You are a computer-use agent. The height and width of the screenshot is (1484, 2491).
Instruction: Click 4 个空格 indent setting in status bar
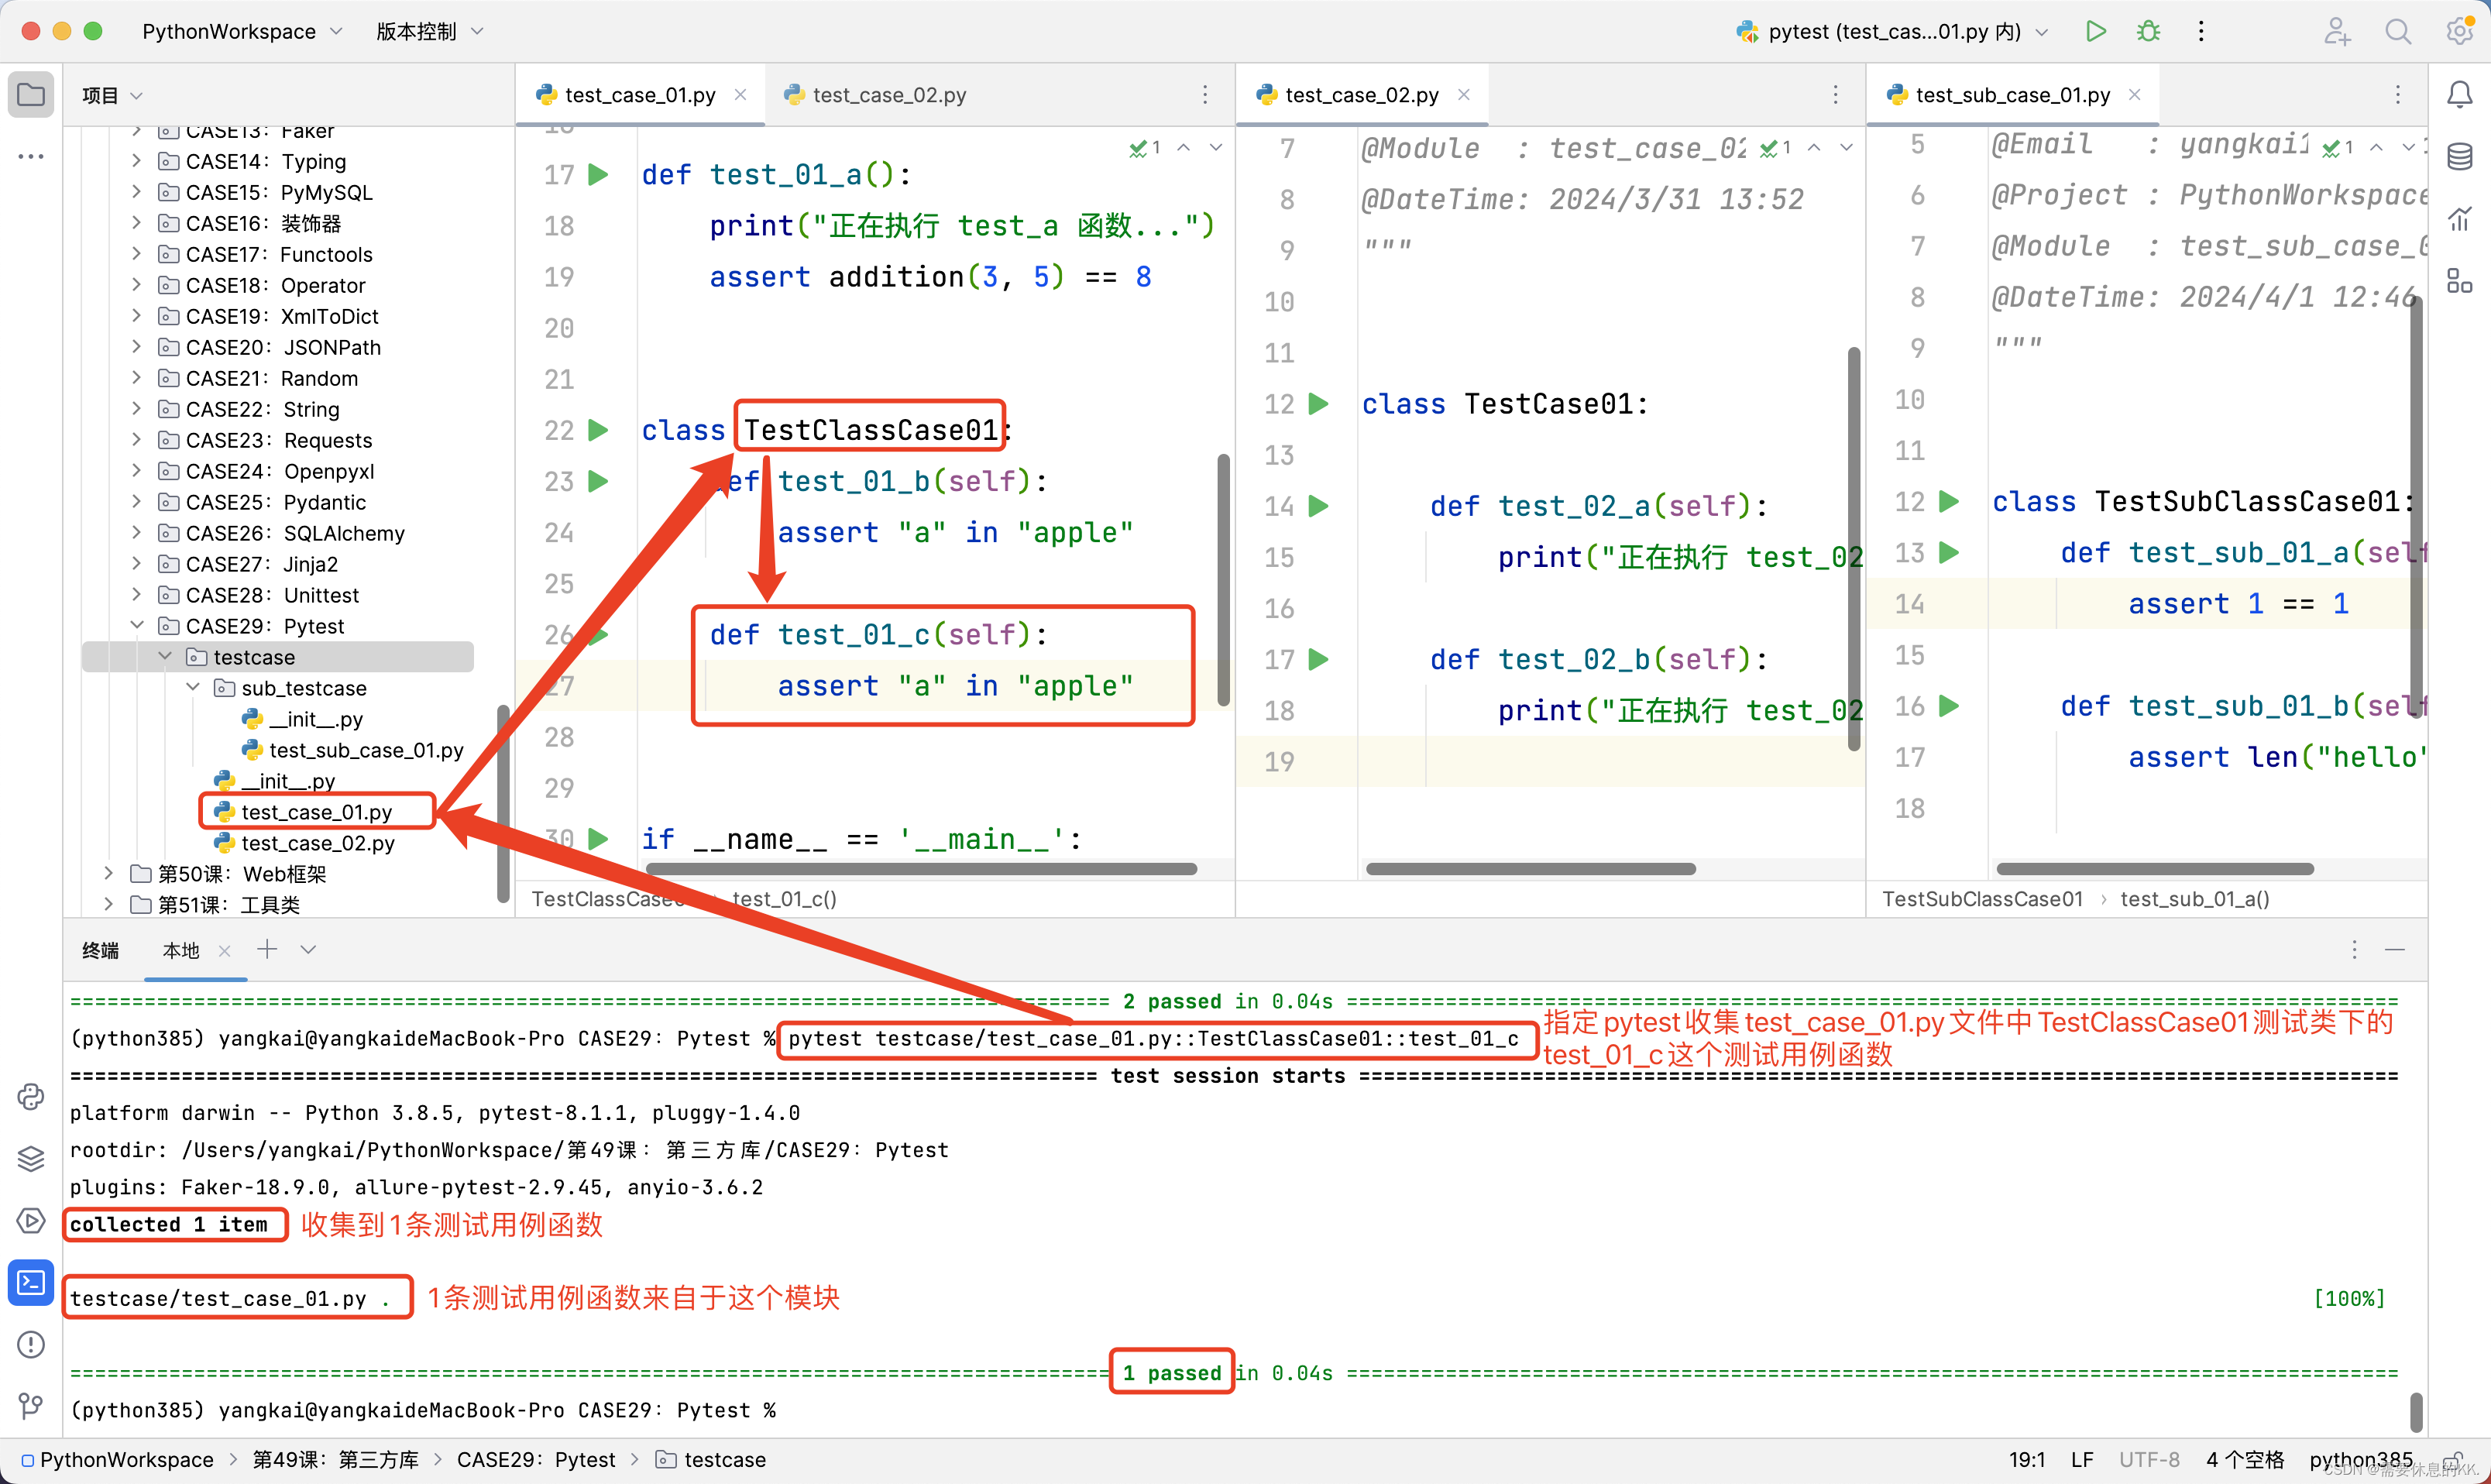tap(2245, 1460)
